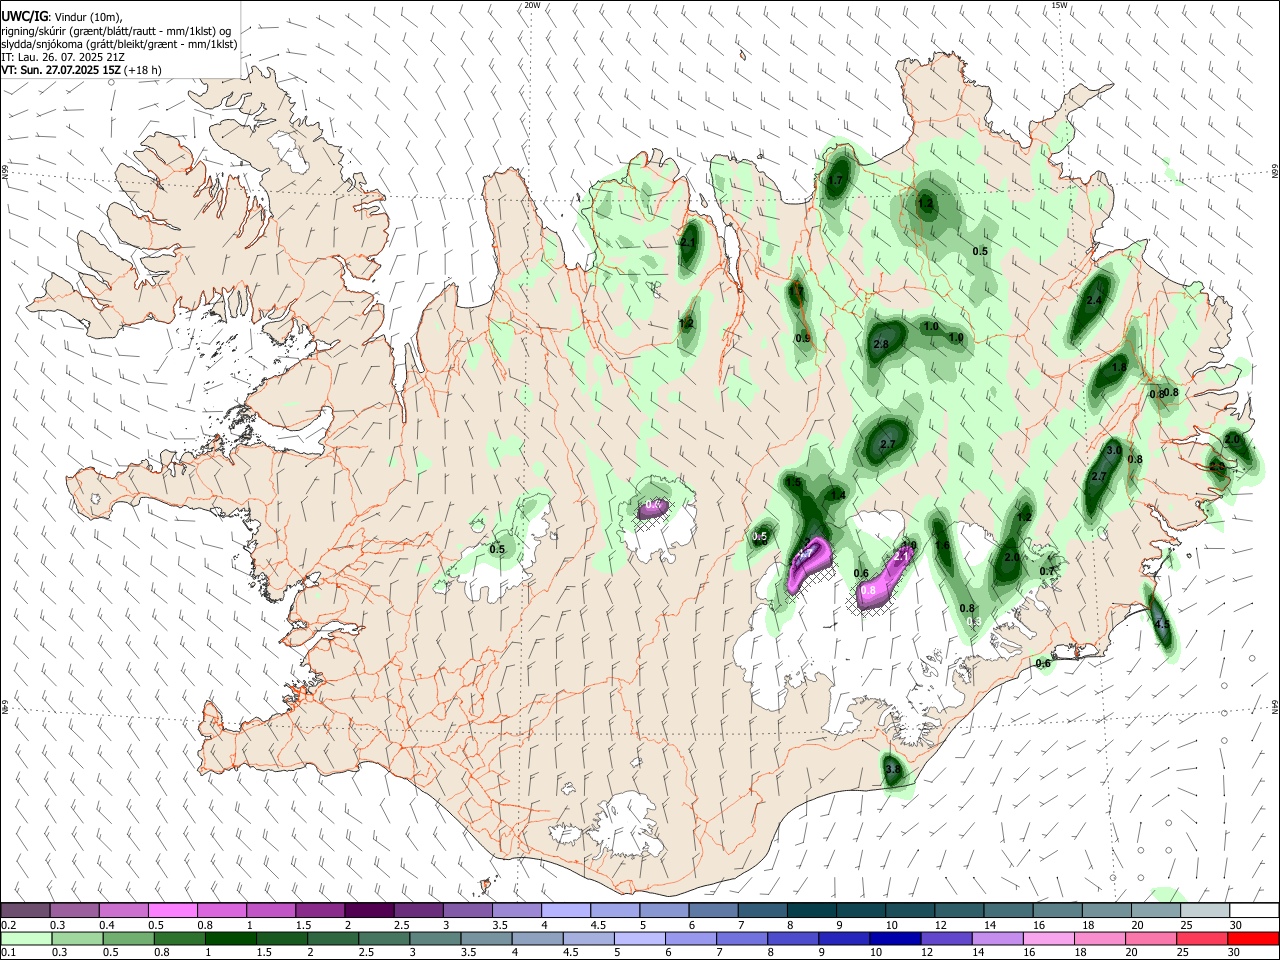Click the 2.4 precipitation value in the northeast
This screenshot has height=960, width=1280.
click(x=1093, y=301)
